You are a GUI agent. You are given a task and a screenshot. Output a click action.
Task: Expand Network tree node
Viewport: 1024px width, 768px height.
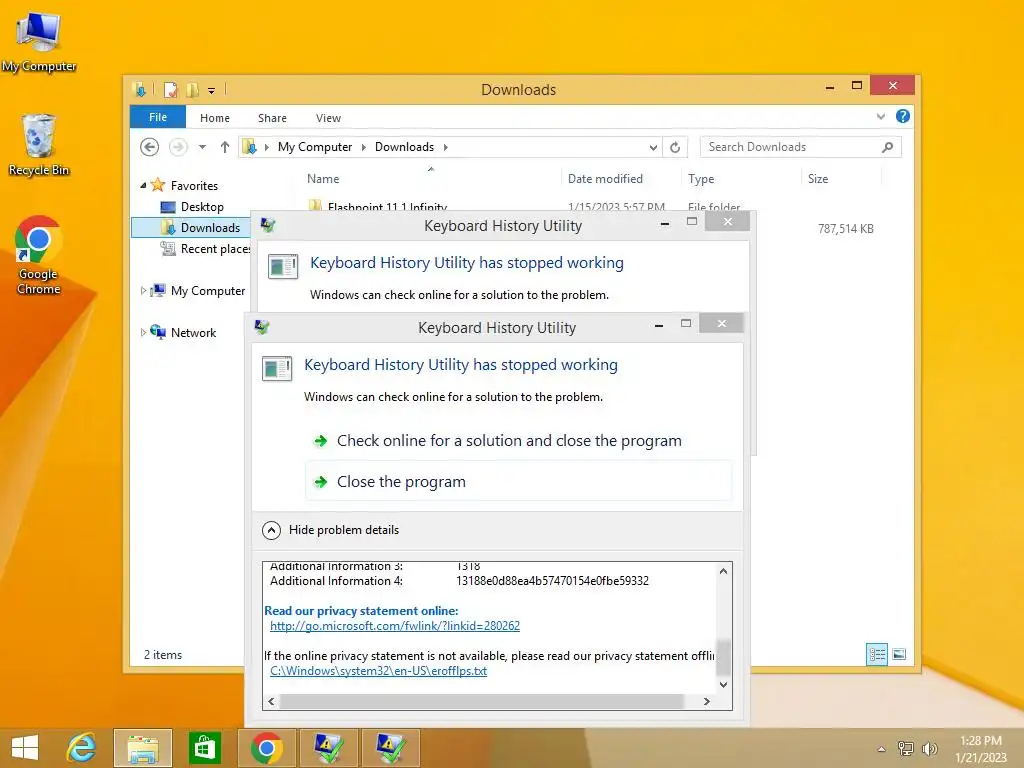point(143,332)
